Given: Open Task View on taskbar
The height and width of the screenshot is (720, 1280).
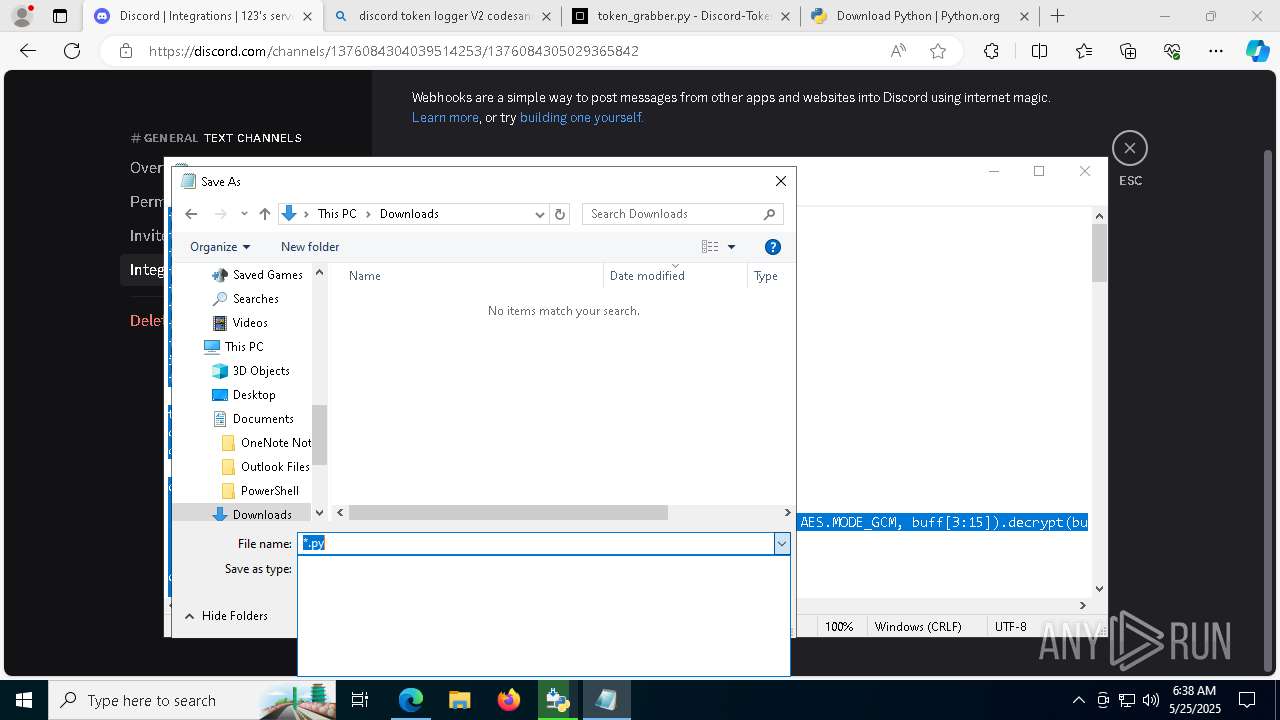Looking at the screenshot, I should tap(361, 700).
